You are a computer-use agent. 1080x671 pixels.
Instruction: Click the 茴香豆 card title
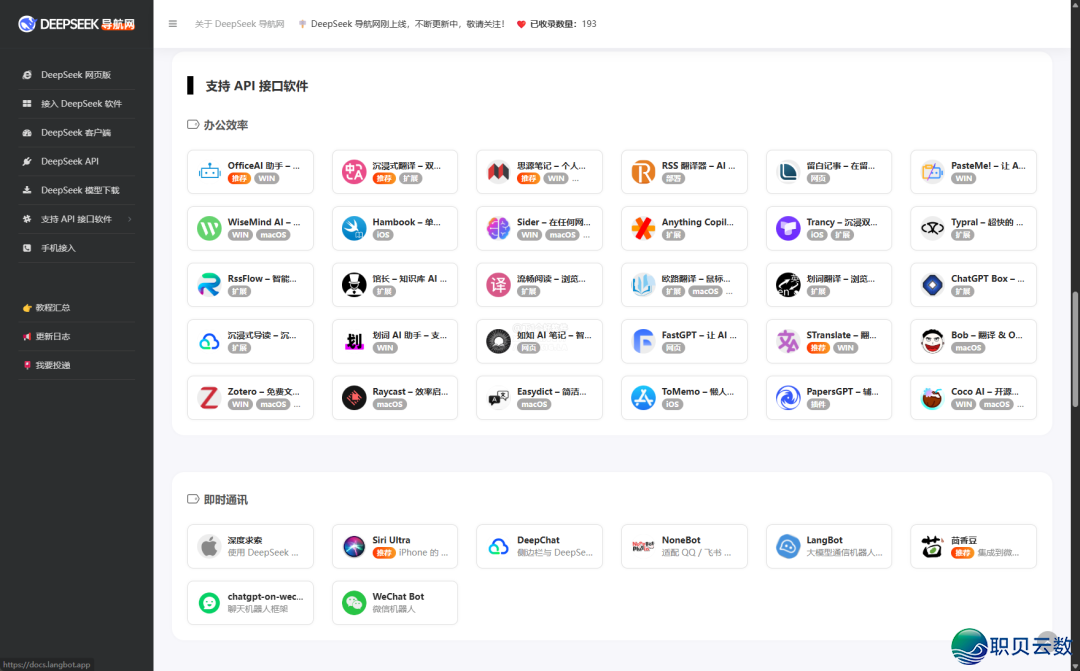pos(964,540)
